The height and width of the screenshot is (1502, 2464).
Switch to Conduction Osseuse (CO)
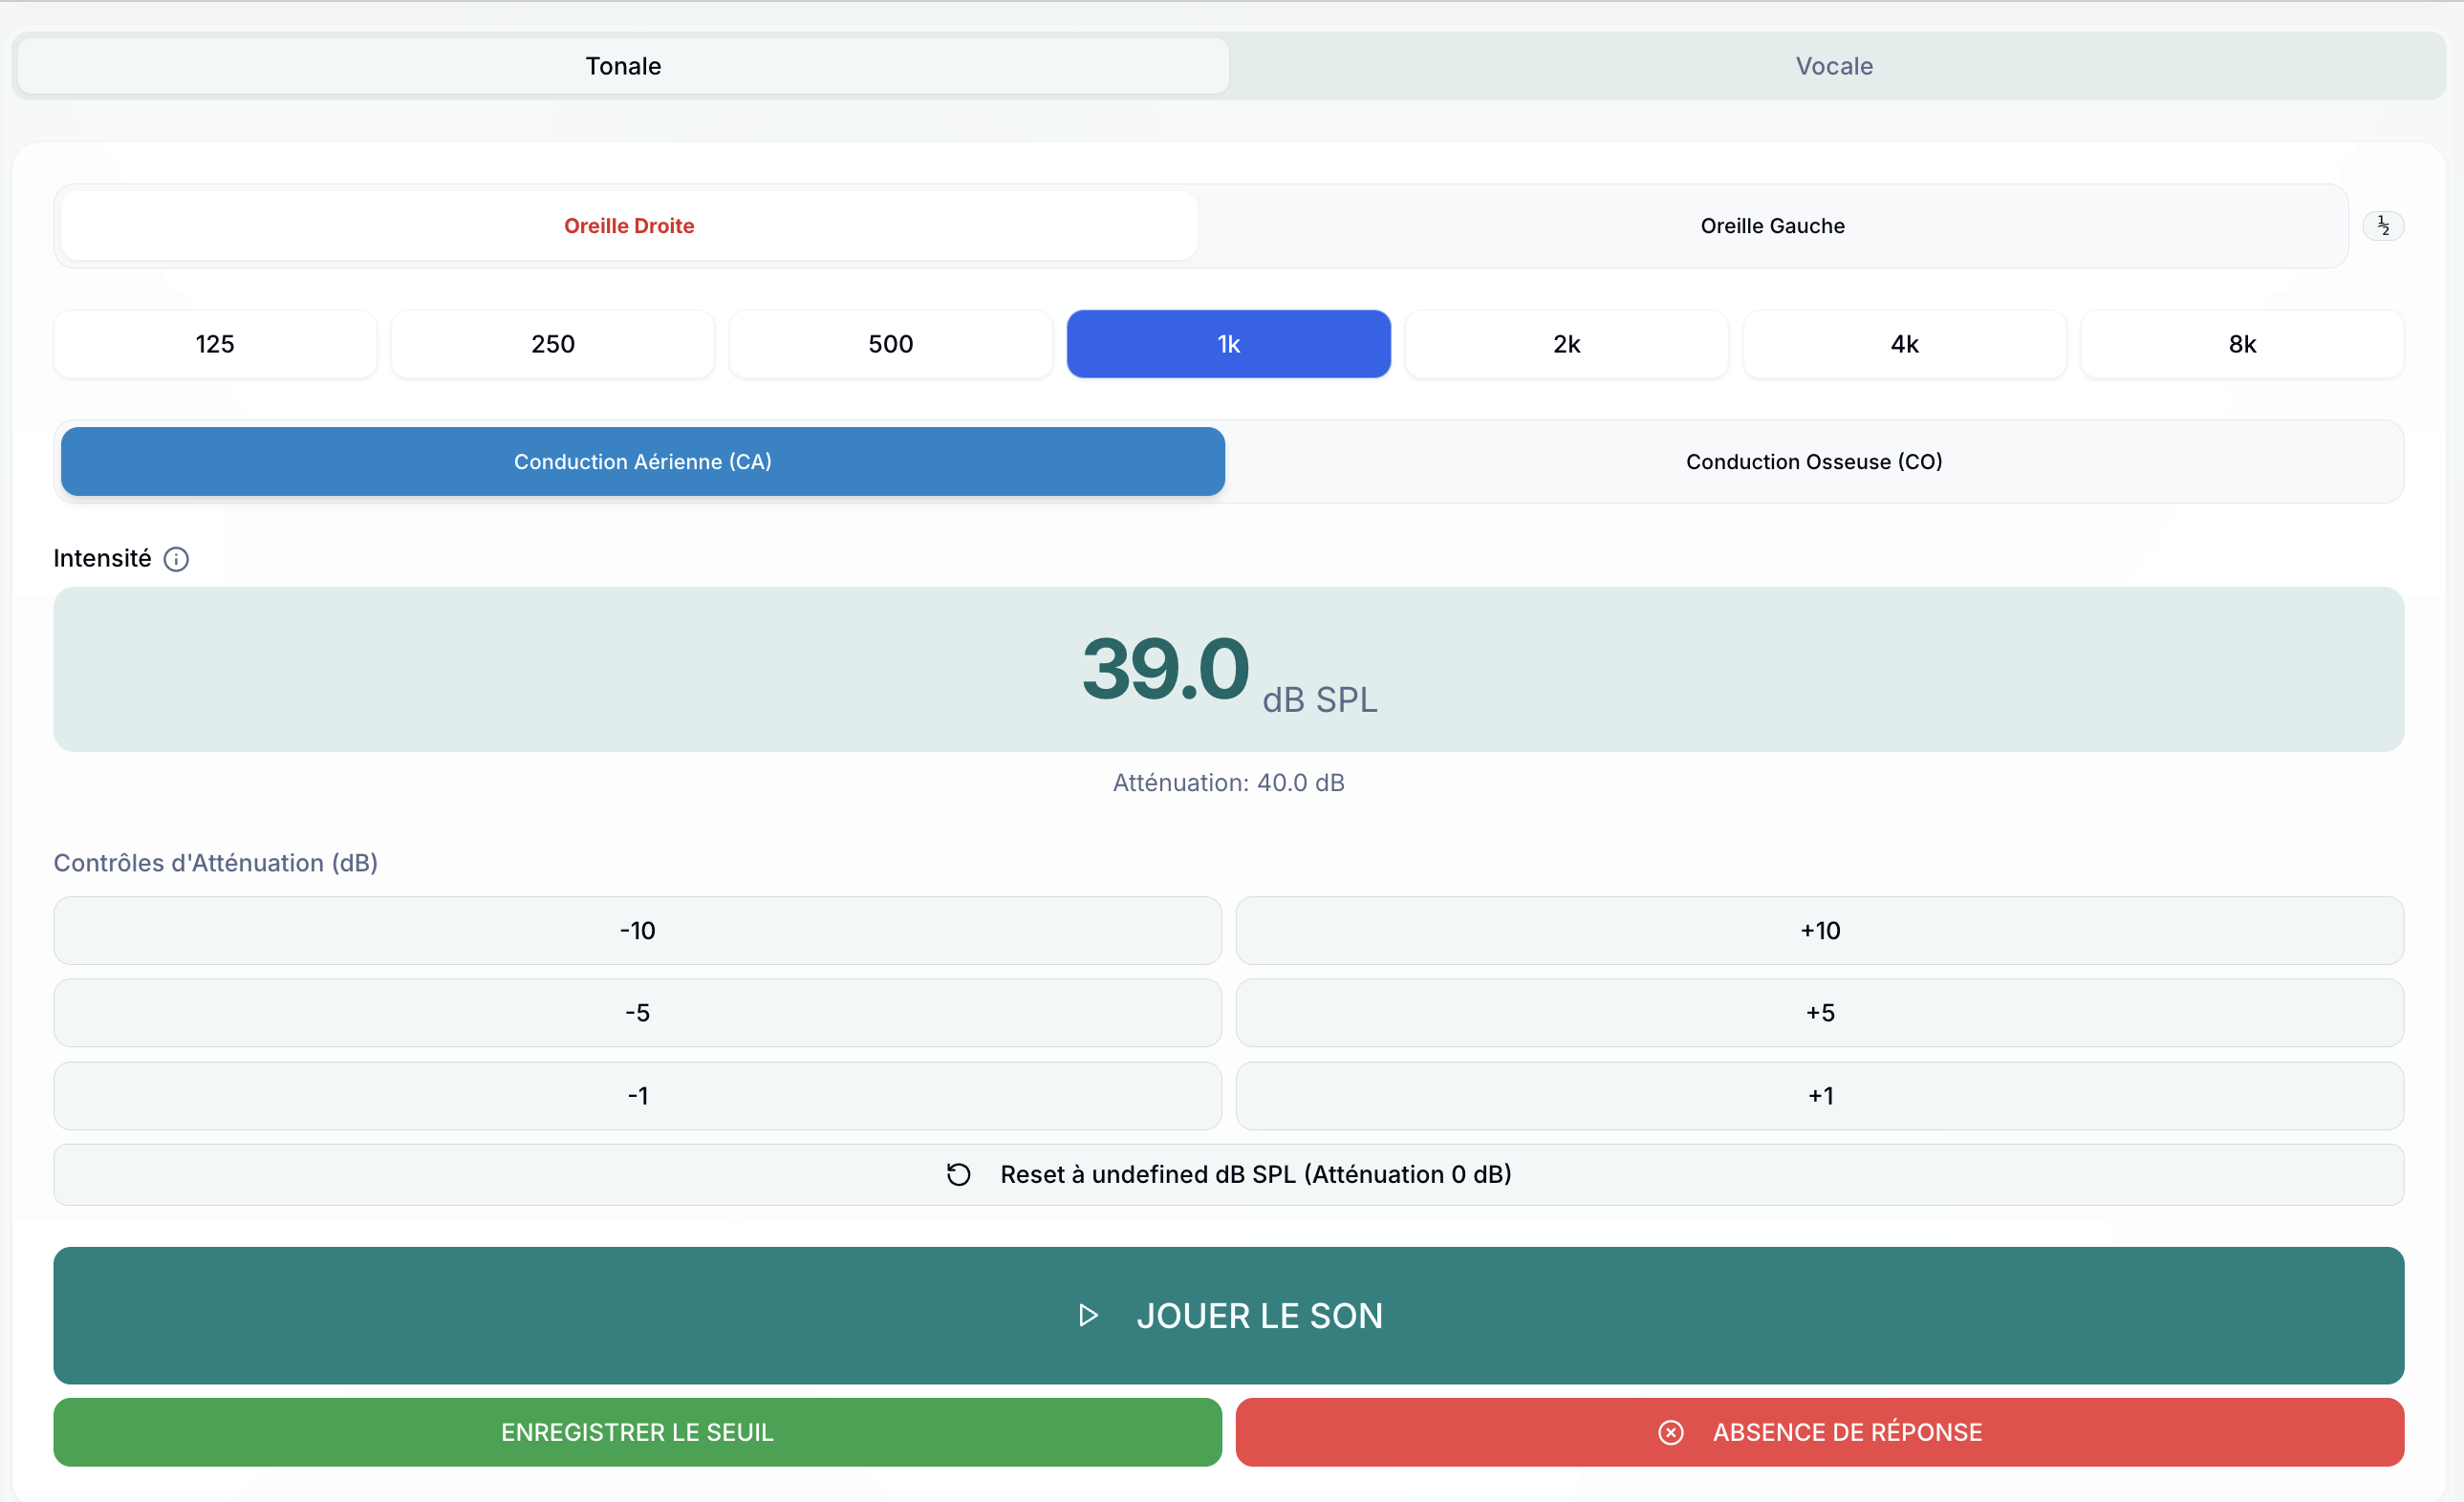point(1813,462)
